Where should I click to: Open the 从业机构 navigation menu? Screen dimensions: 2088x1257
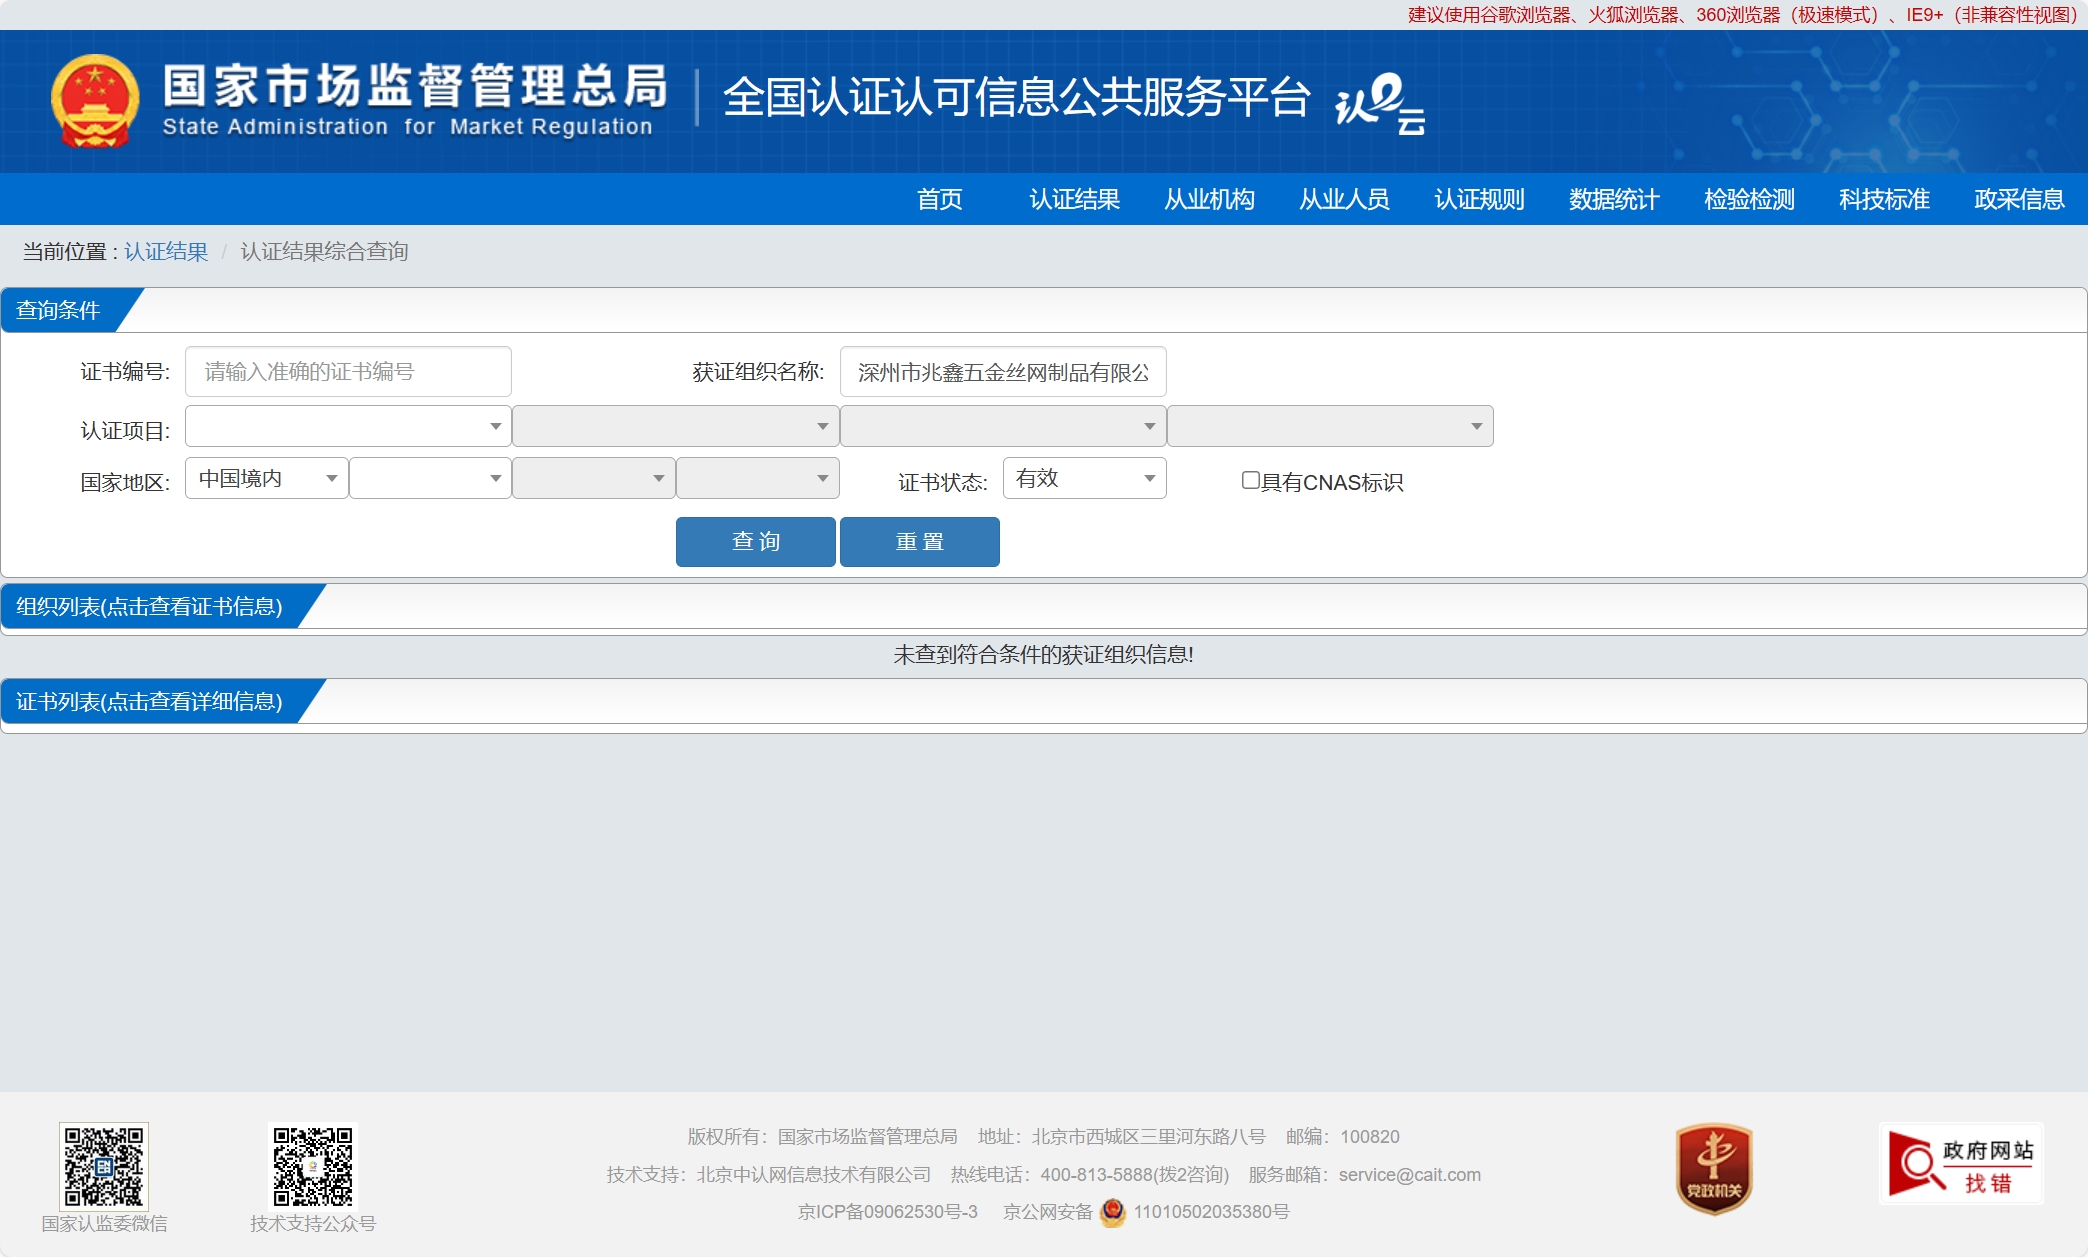point(1210,199)
